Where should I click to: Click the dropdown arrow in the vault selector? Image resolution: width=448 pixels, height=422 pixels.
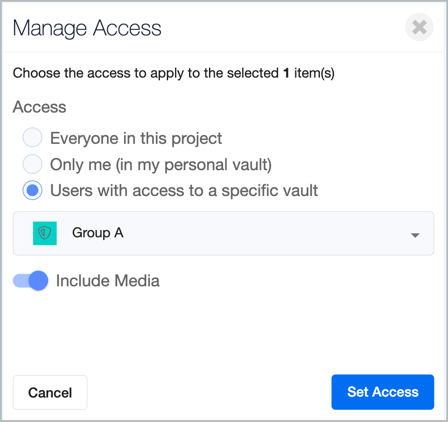pyautogui.click(x=415, y=235)
